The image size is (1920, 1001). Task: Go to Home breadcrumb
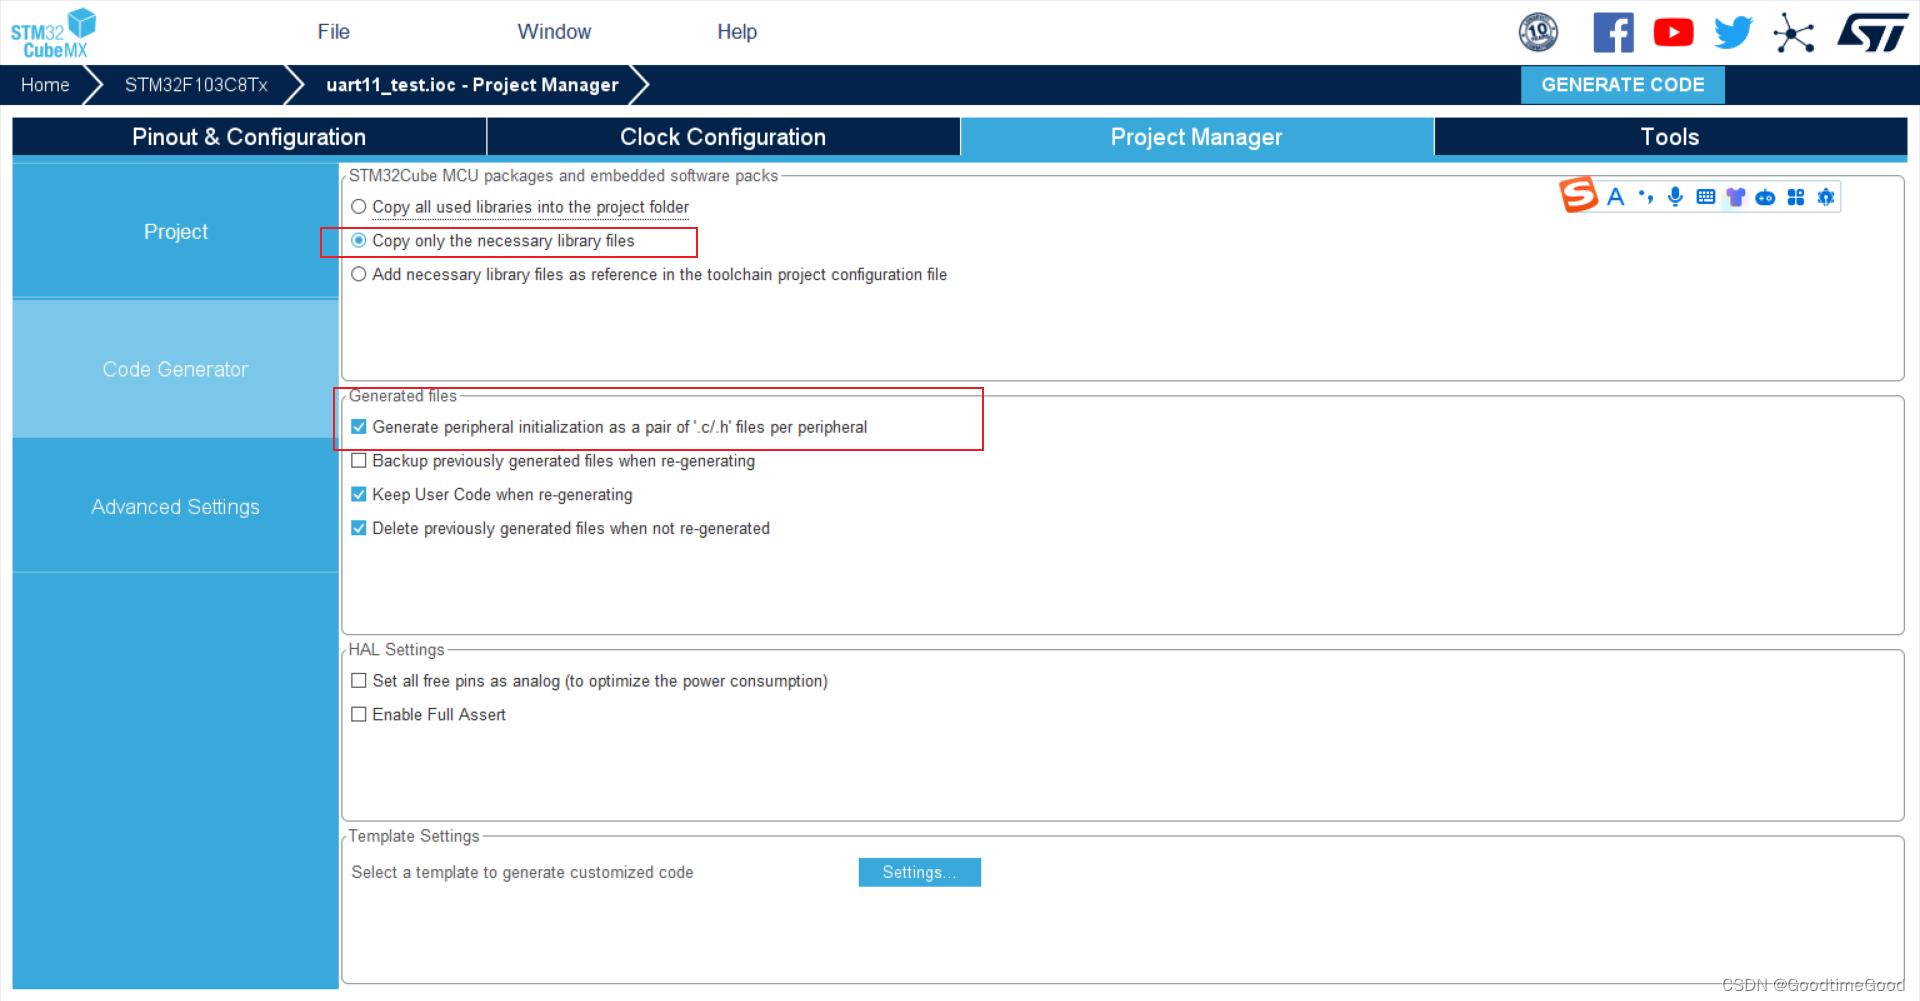[x=45, y=85]
